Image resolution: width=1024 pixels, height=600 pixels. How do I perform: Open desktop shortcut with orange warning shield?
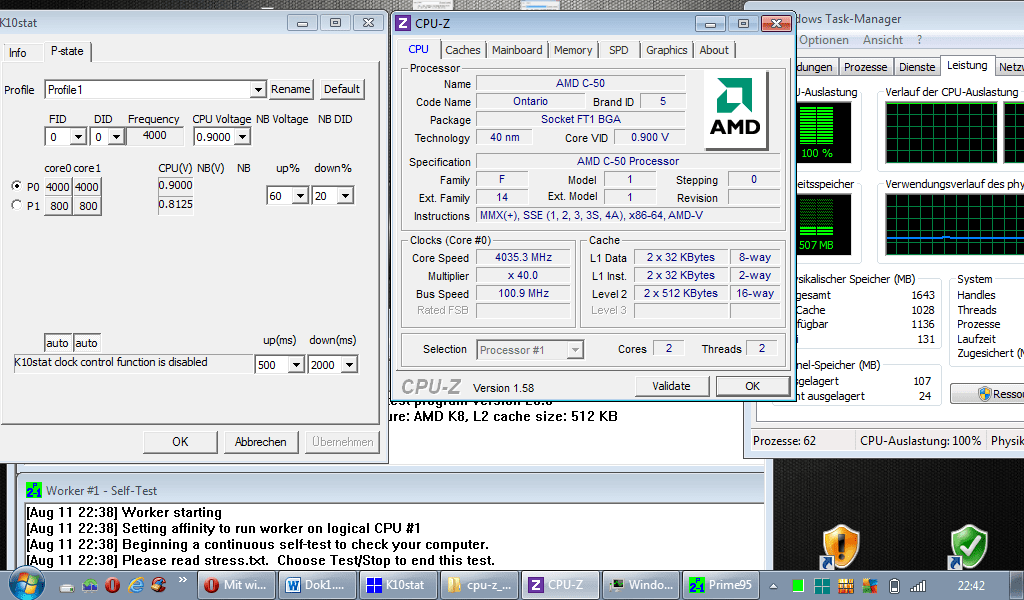tap(840, 546)
